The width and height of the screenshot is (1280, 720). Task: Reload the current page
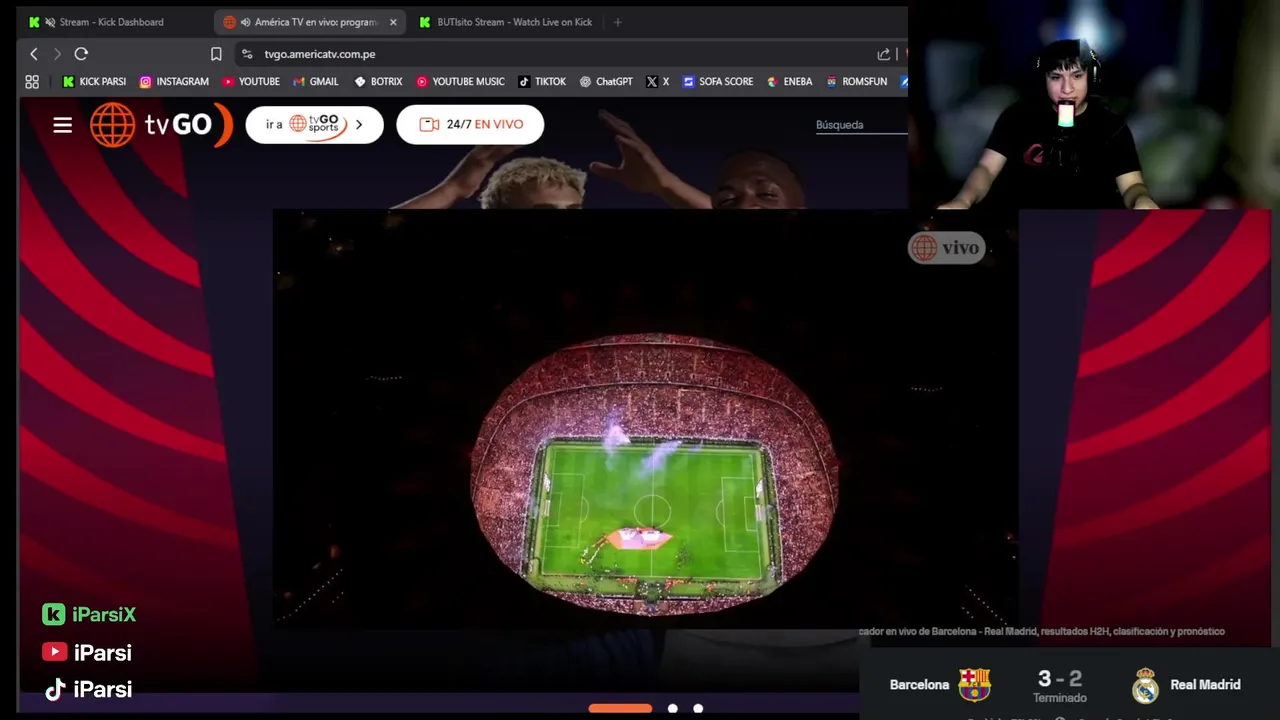(81, 54)
